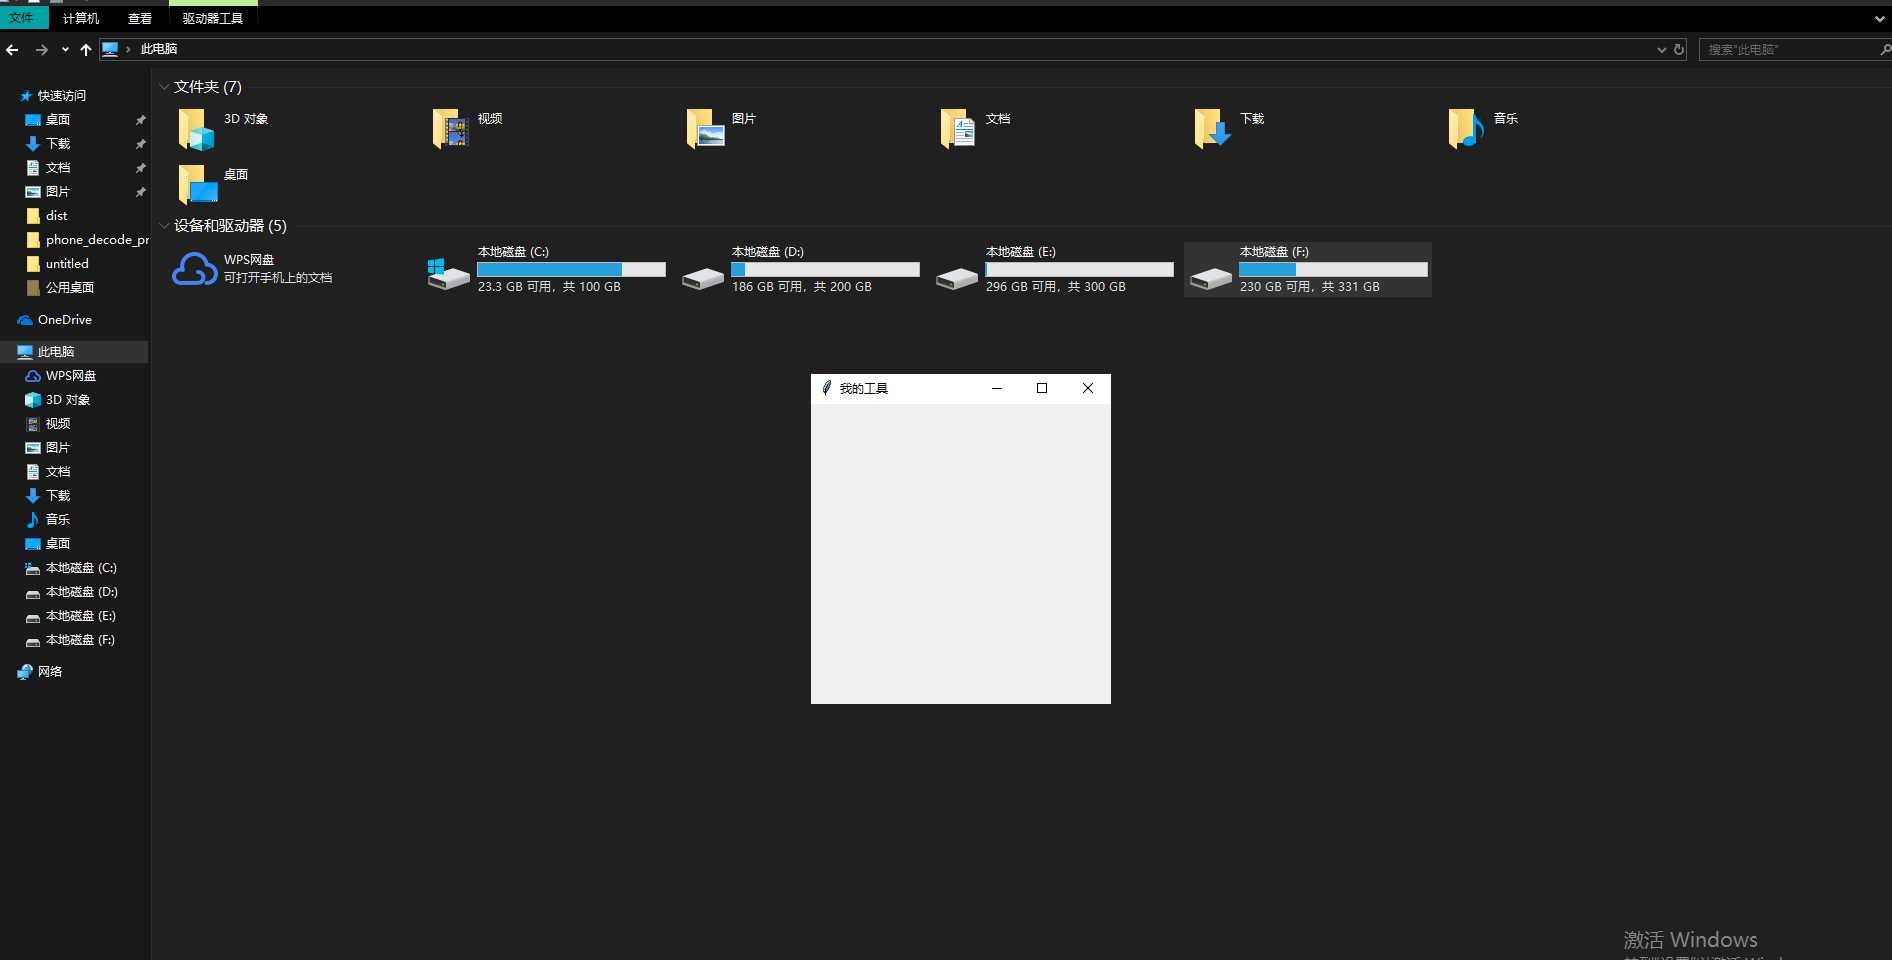The image size is (1892, 960).
Task: Open phone_decode_pr folder in sidebar
Action: click(97, 240)
